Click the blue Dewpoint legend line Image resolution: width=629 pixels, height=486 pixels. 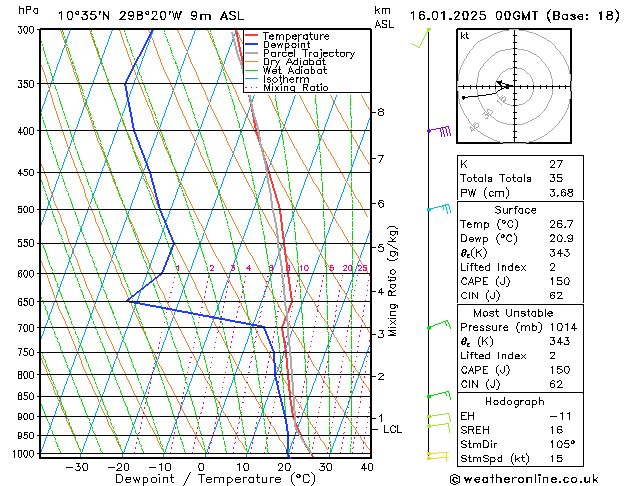(x=251, y=45)
